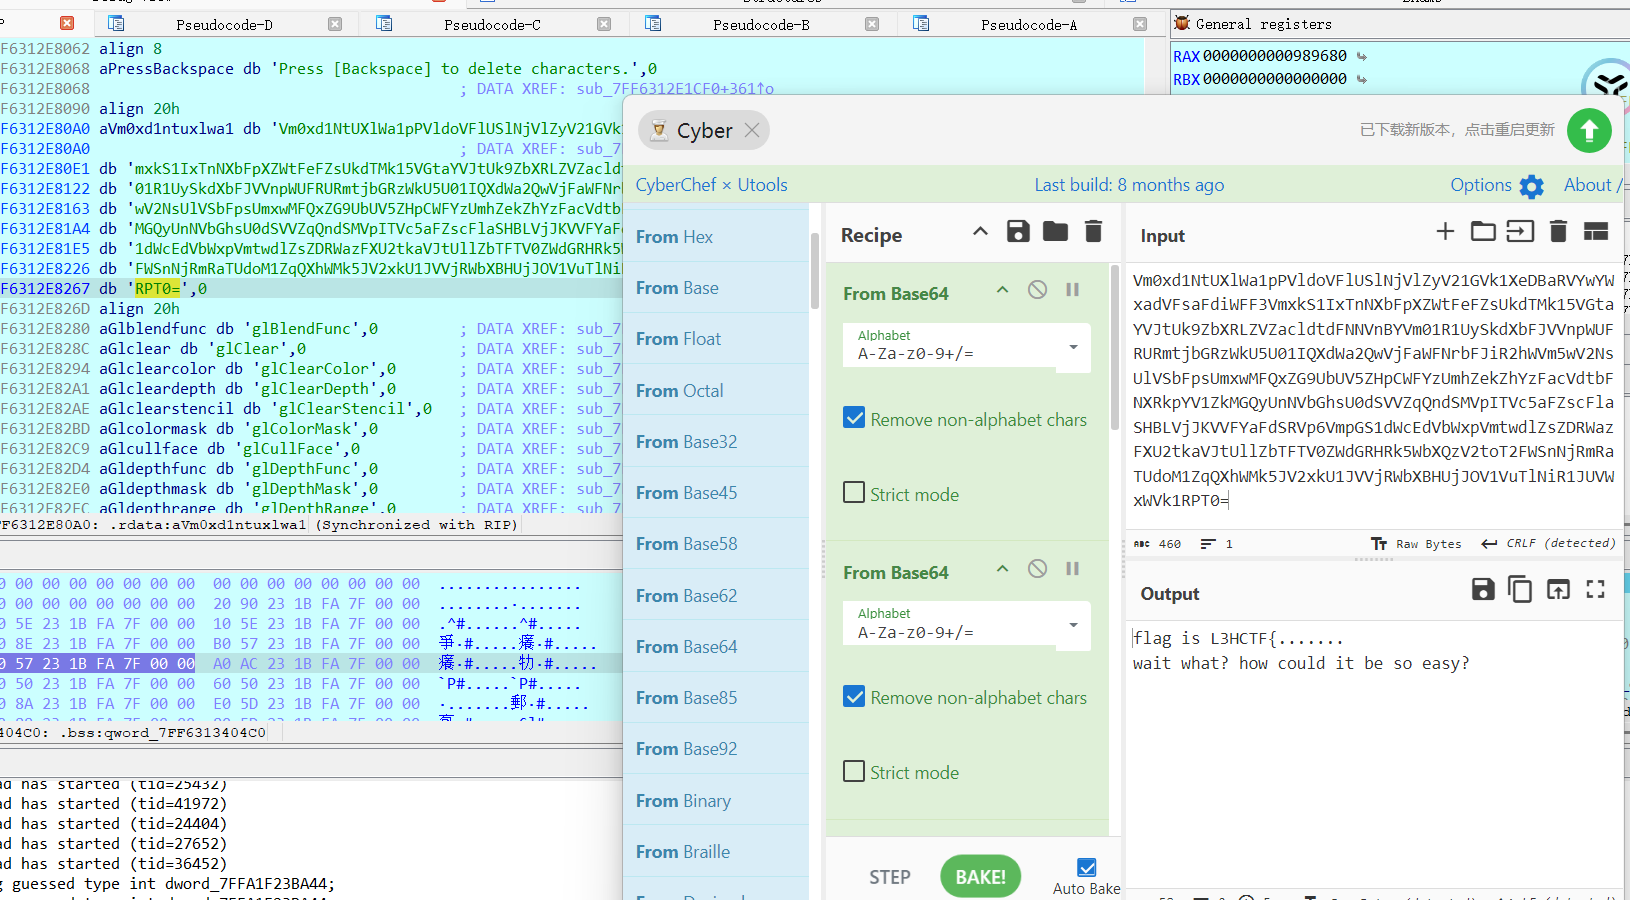
Task: Click the STEP button
Action: pos(890,877)
